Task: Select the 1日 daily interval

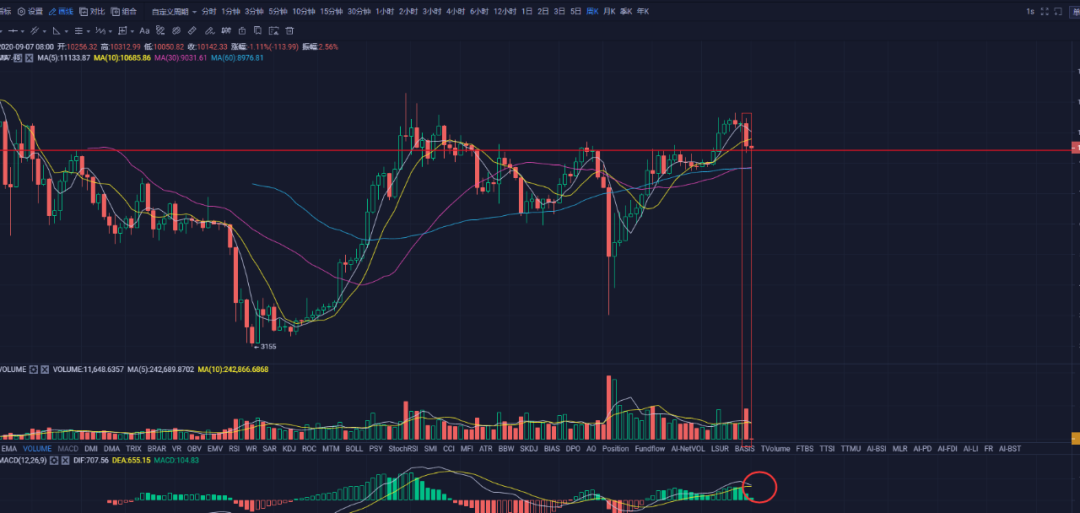Action: click(527, 11)
